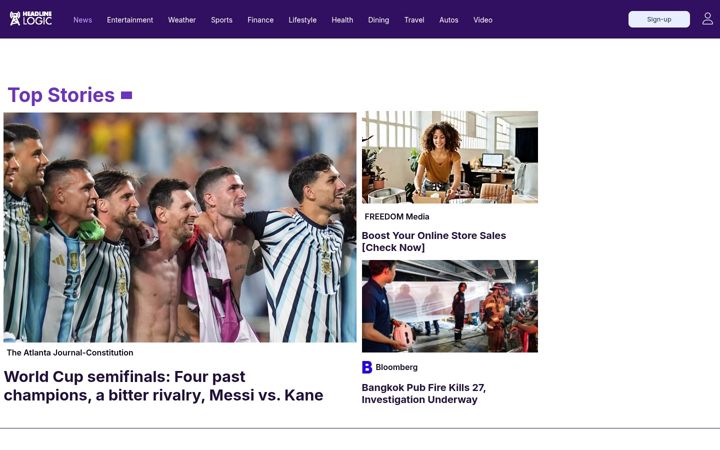This screenshot has width=720, height=450.
Task: Open the user profile icon
Action: (x=707, y=19)
